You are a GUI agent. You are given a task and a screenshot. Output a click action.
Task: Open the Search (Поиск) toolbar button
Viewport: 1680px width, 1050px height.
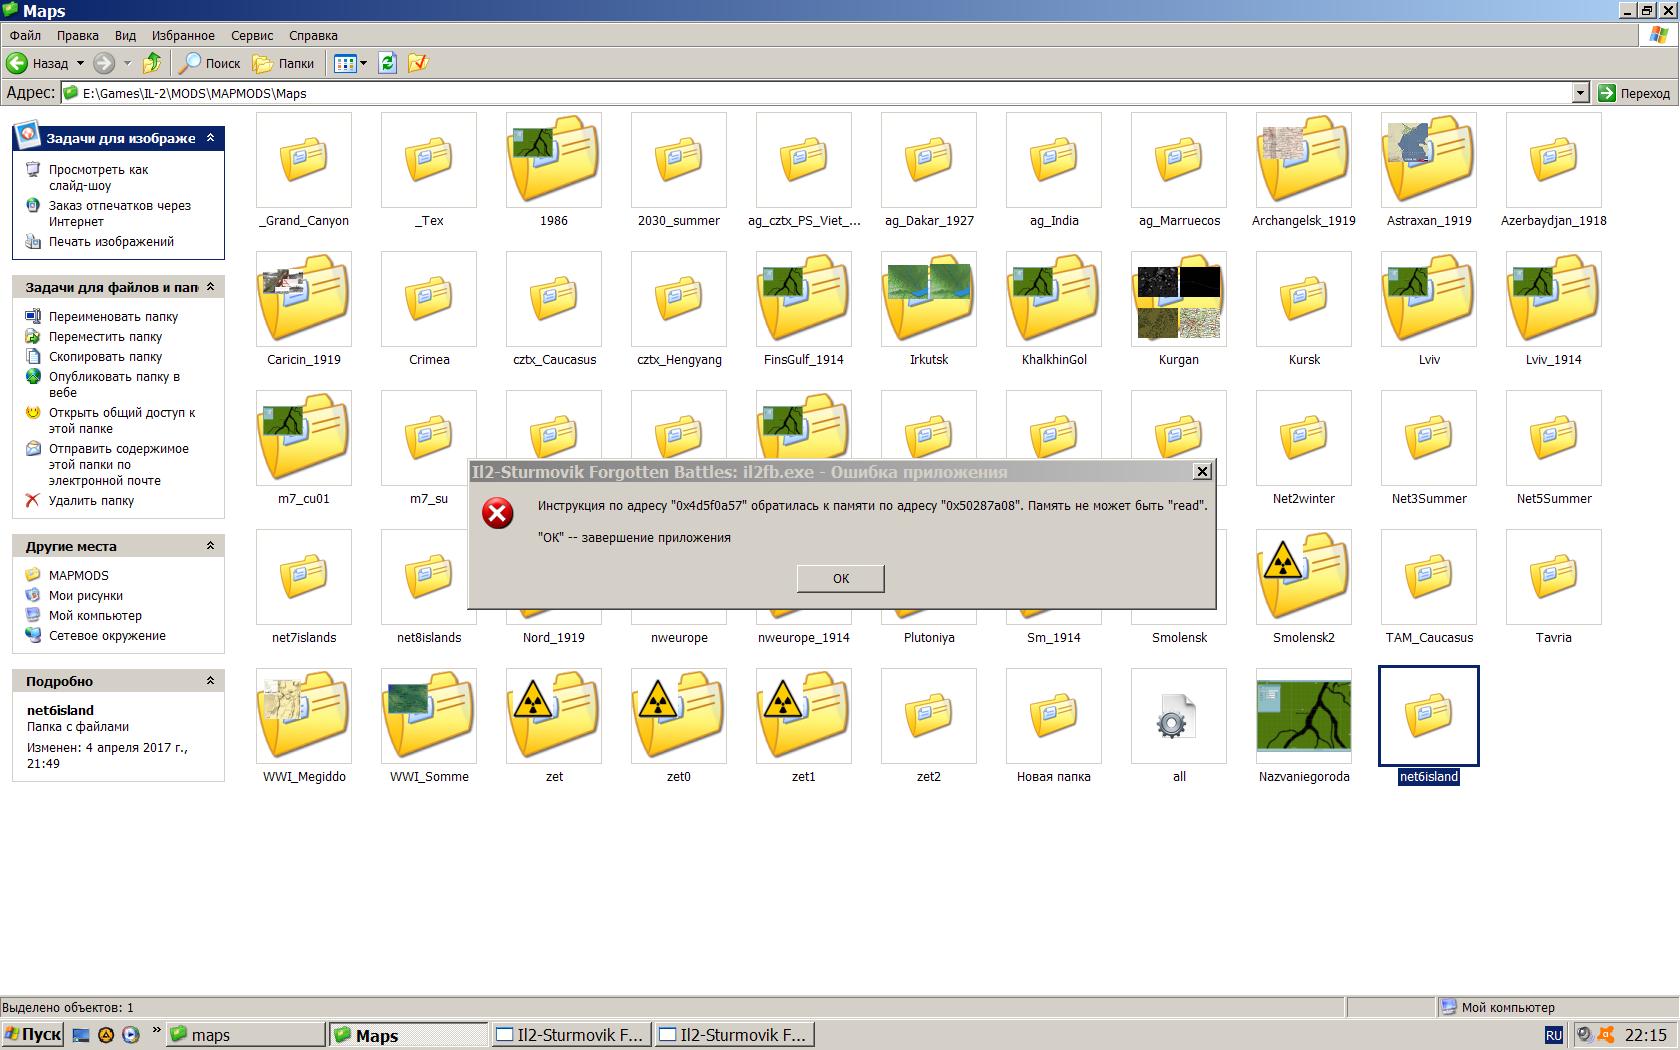[x=210, y=63]
